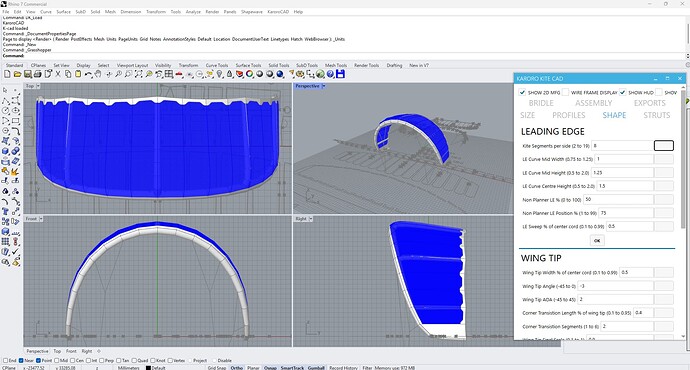The width and height of the screenshot is (690, 370).
Task: Disable the Near osnap checkbox
Action: pos(21,360)
